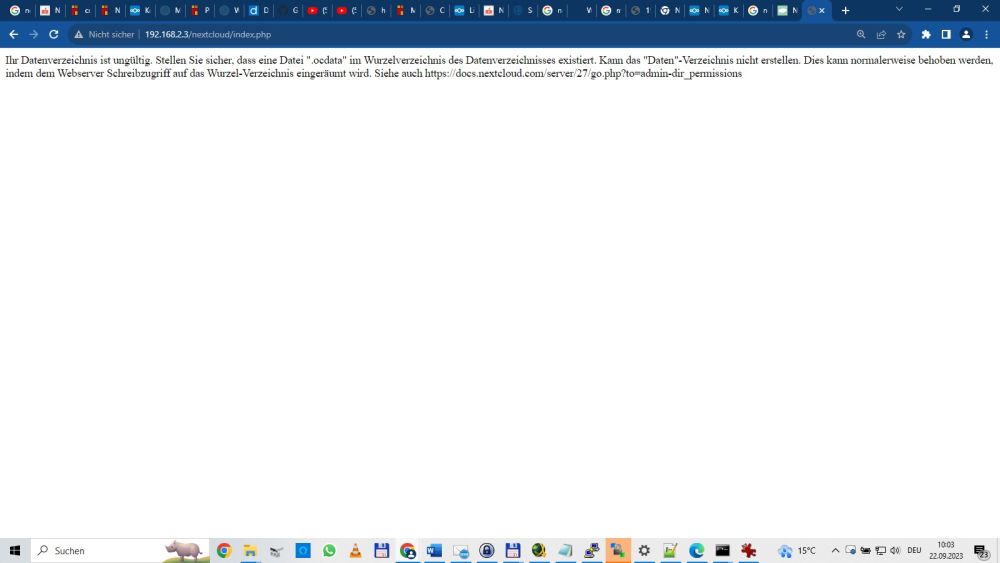Close the currently active tab
The width and height of the screenshot is (1000, 563).
822,10
